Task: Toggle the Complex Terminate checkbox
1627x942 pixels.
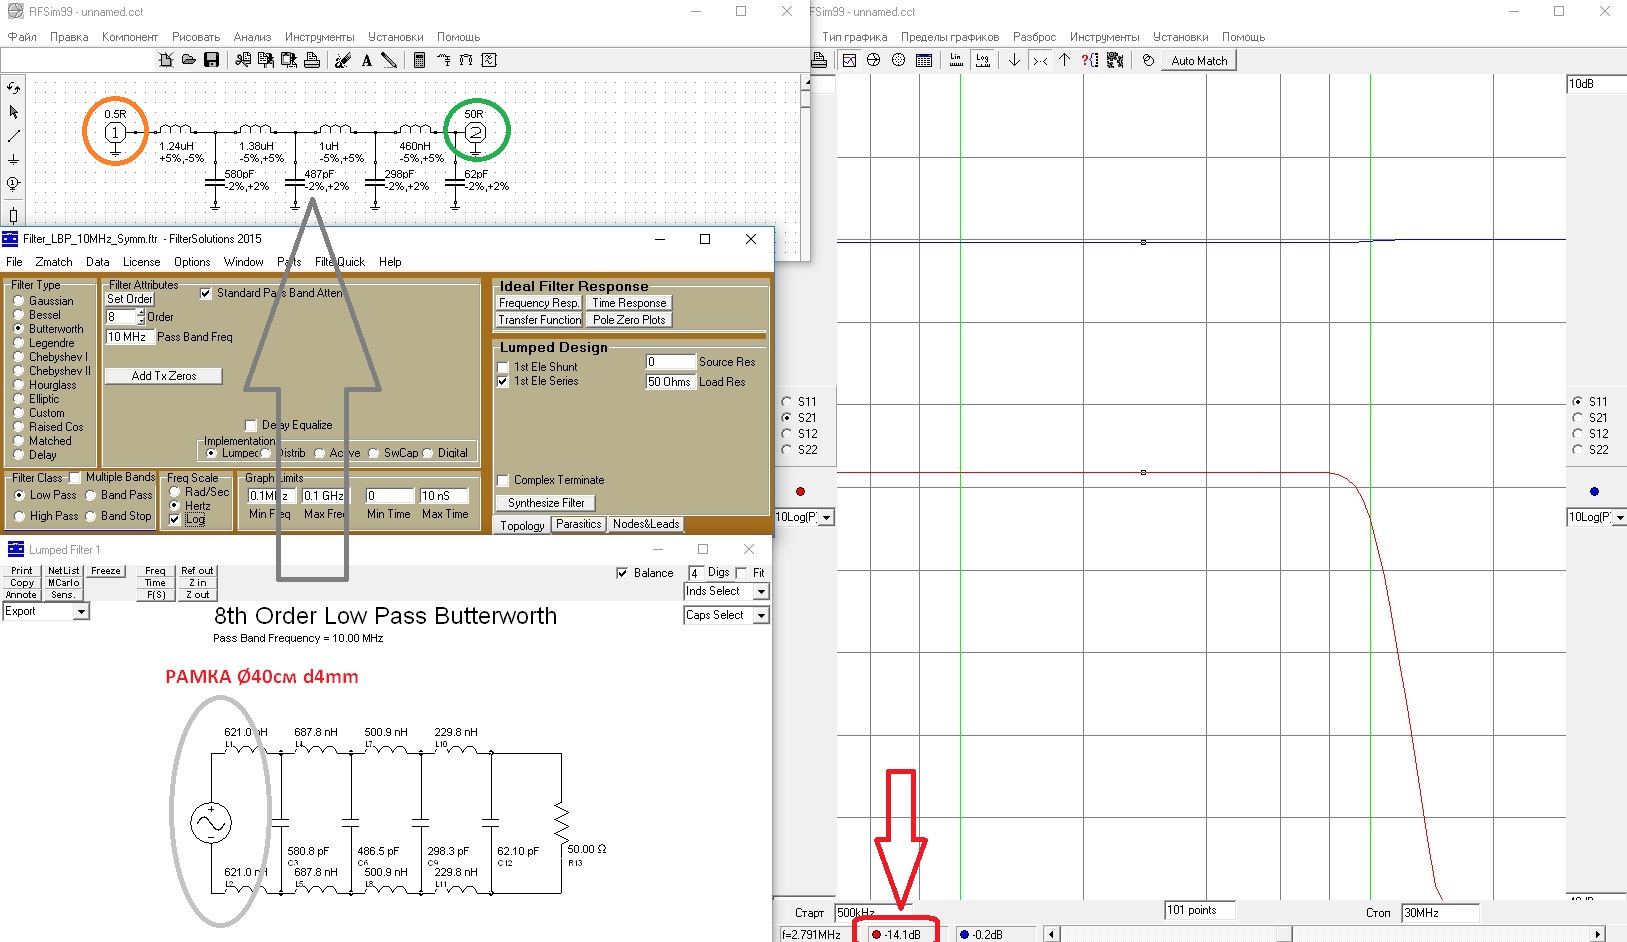Action: coord(503,480)
